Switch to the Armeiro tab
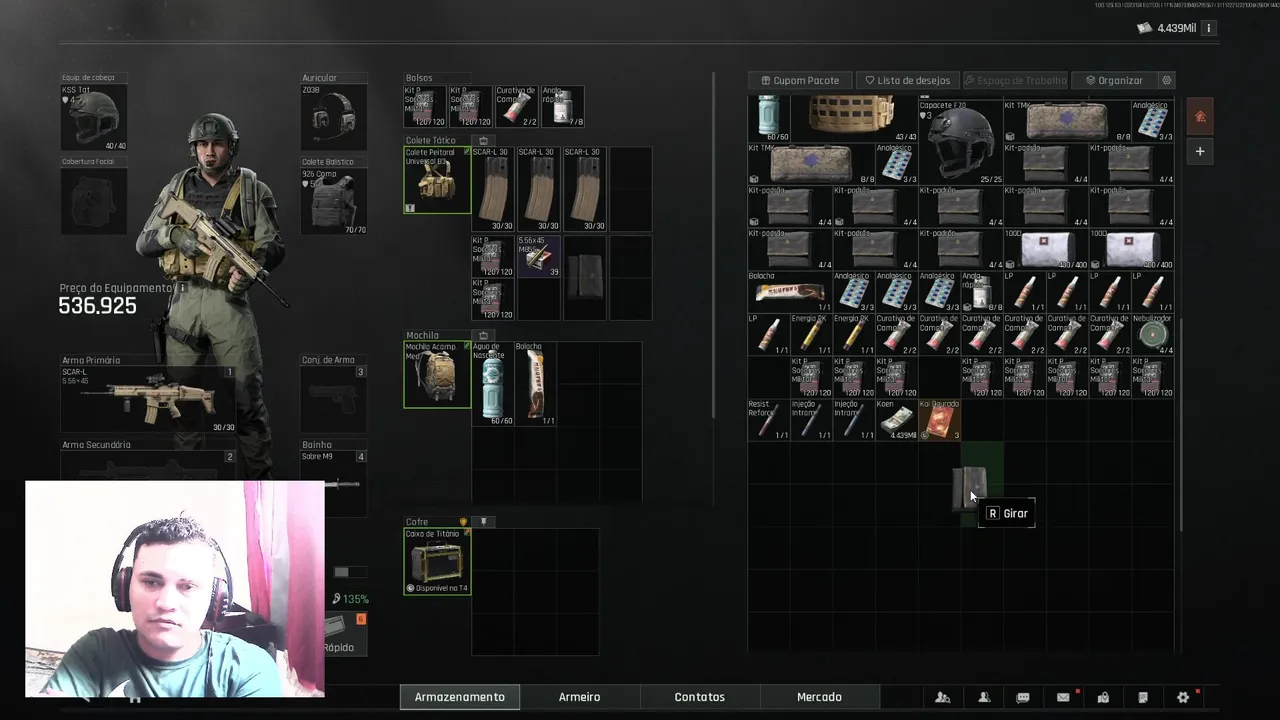The image size is (1280, 720). click(579, 697)
